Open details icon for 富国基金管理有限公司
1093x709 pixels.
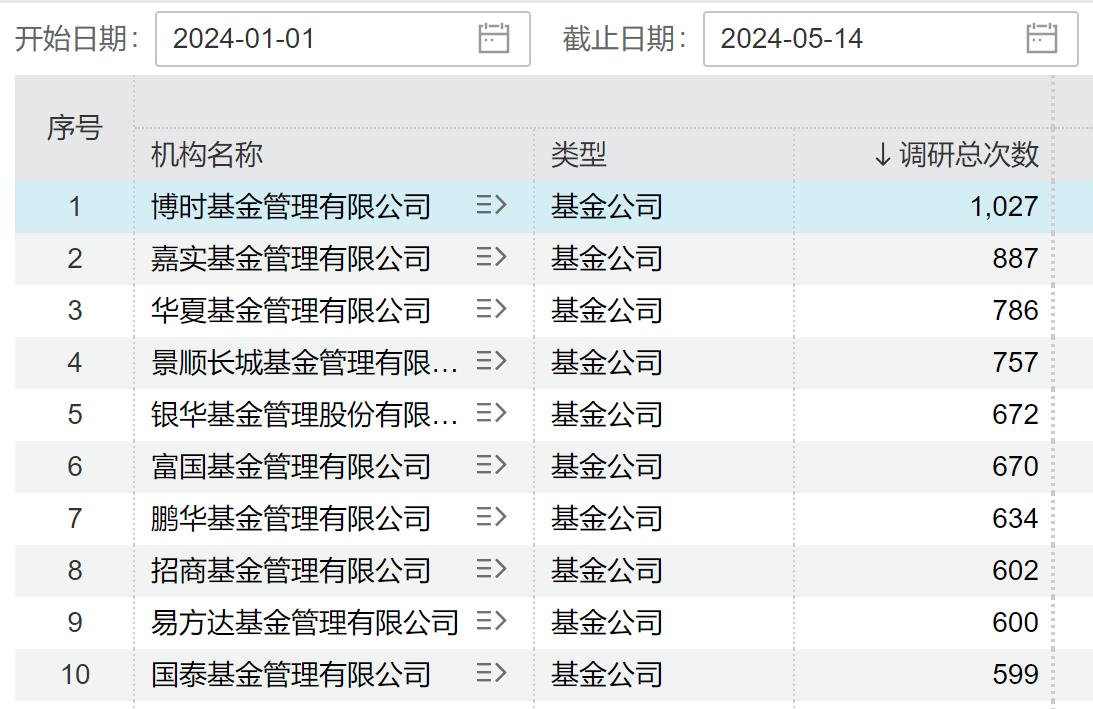(491, 465)
